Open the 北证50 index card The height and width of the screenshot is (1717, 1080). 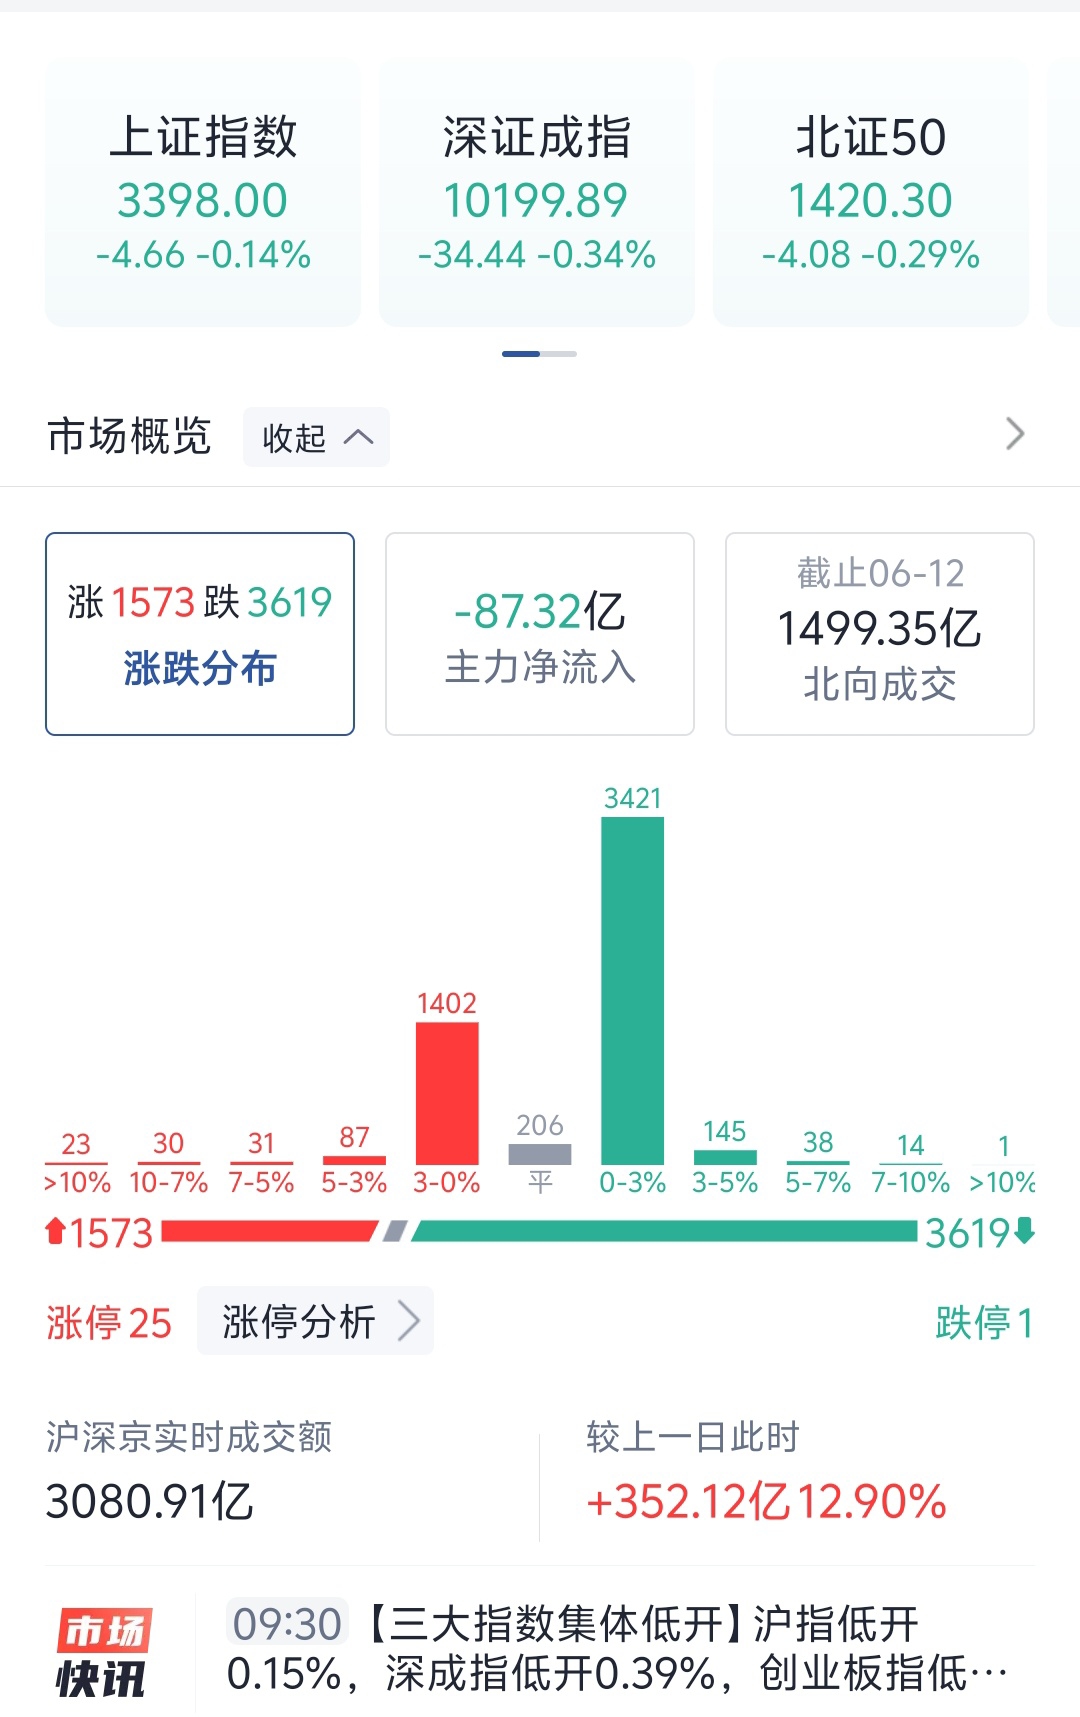(870, 193)
